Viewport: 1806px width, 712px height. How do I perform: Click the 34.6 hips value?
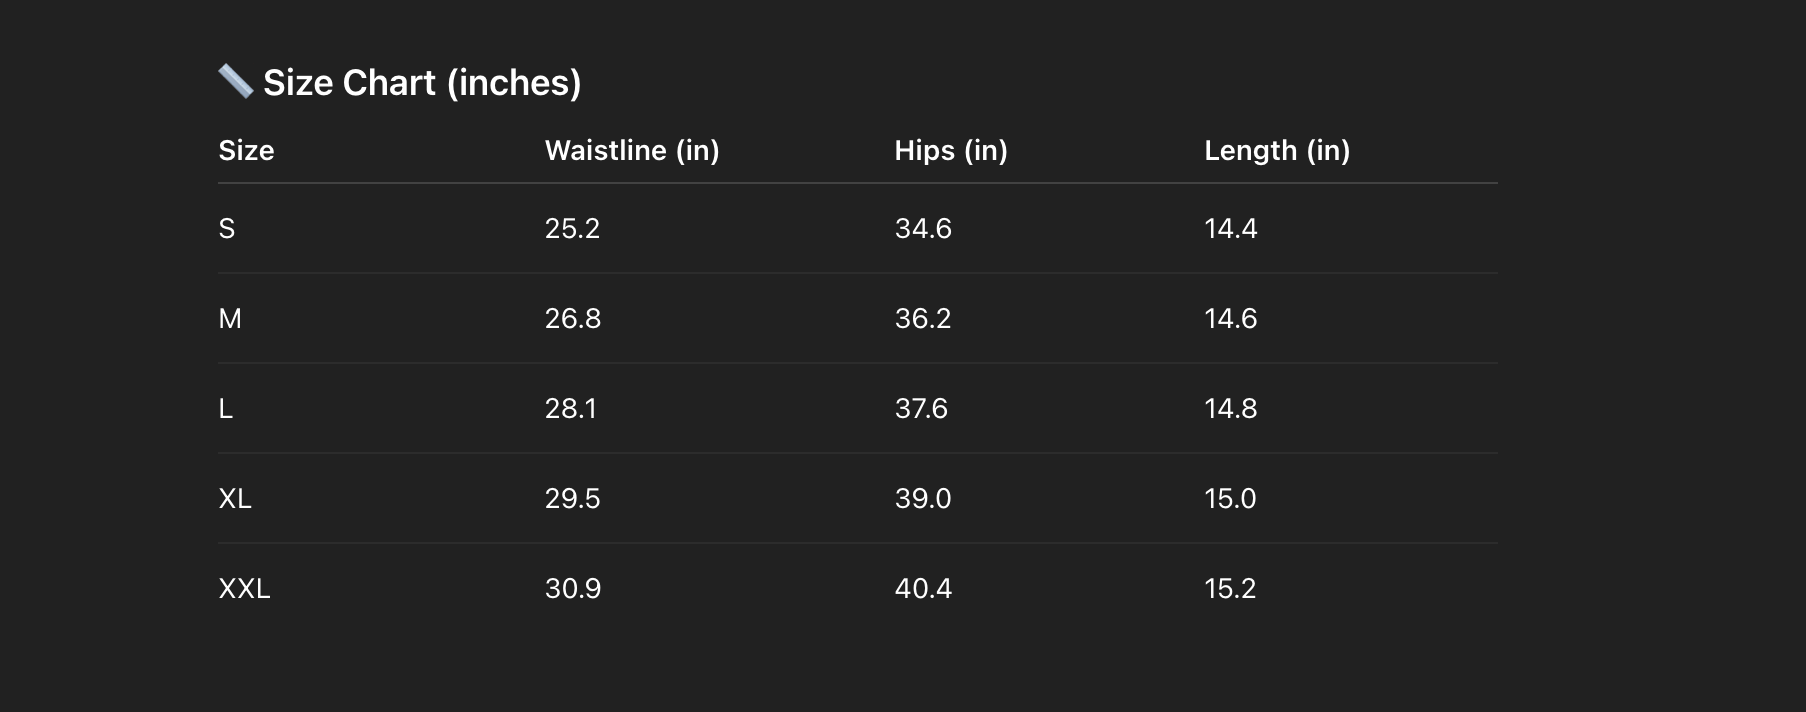click(x=923, y=229)
